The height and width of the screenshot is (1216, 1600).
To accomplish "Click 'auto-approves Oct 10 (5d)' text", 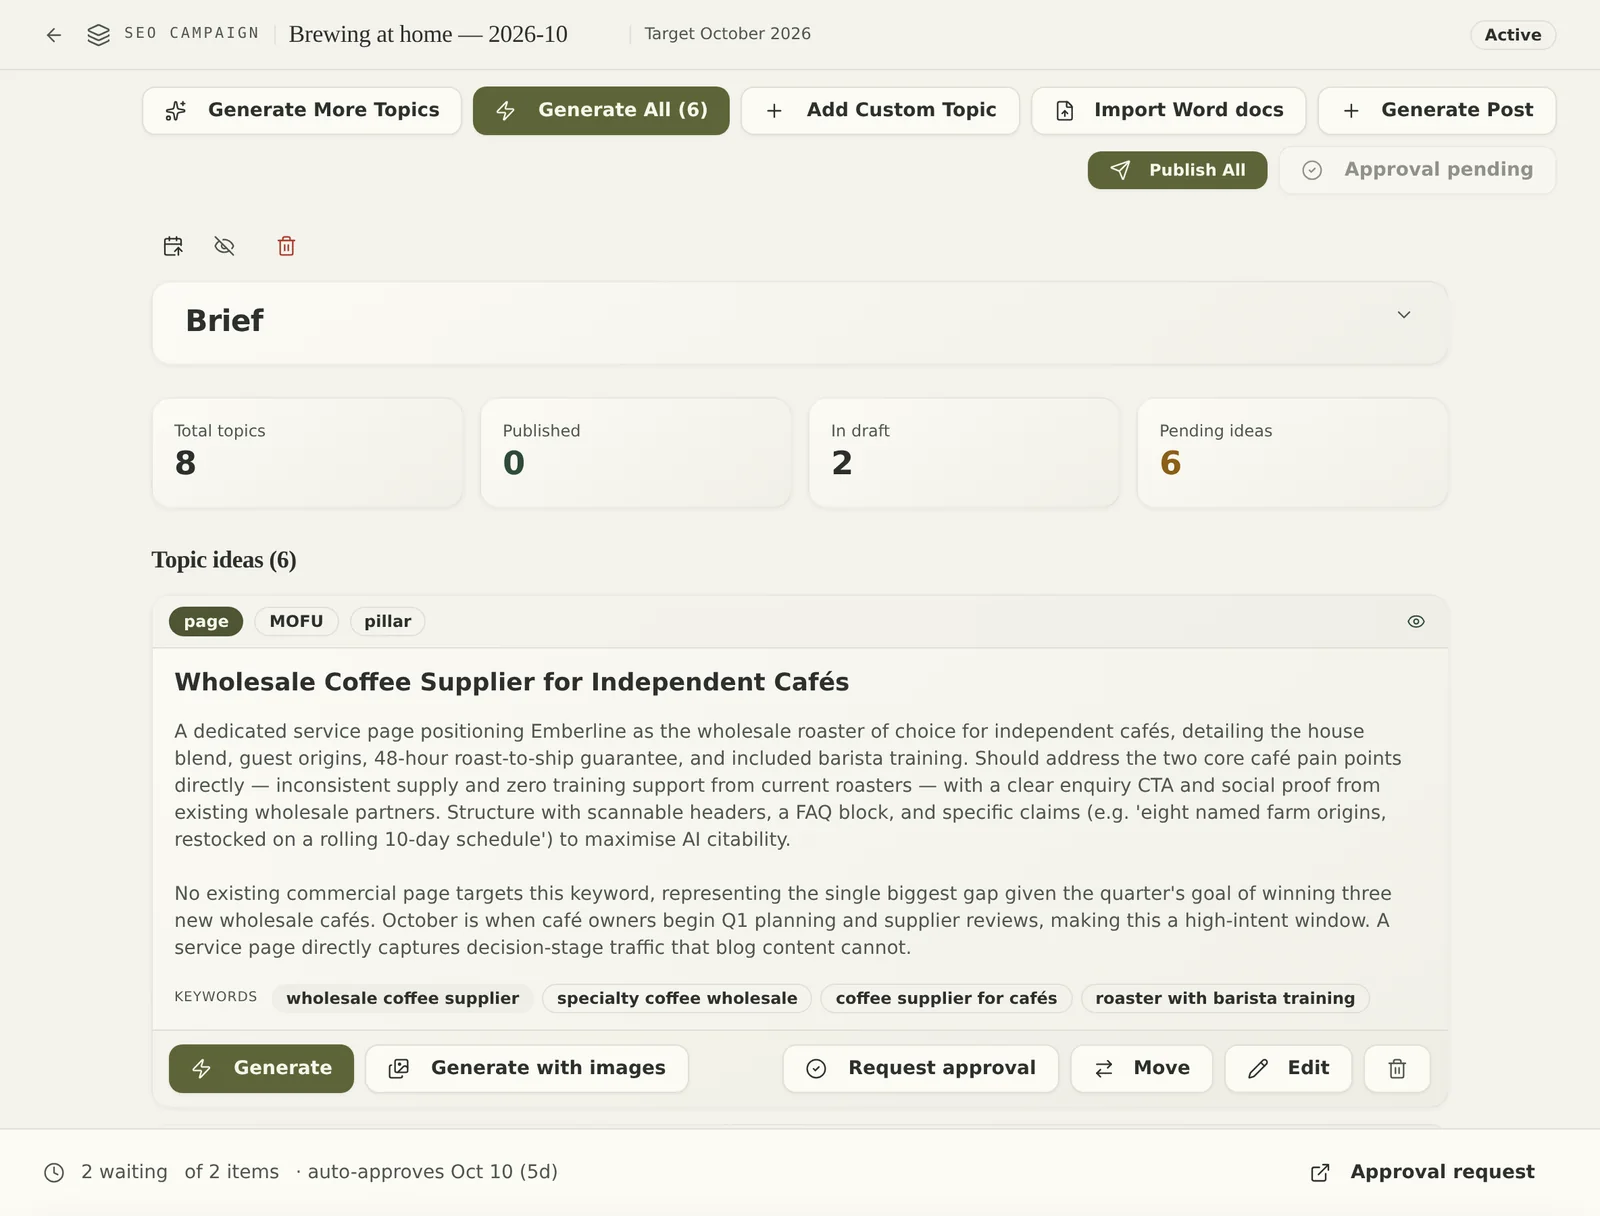I will [x=432, y=1172].
